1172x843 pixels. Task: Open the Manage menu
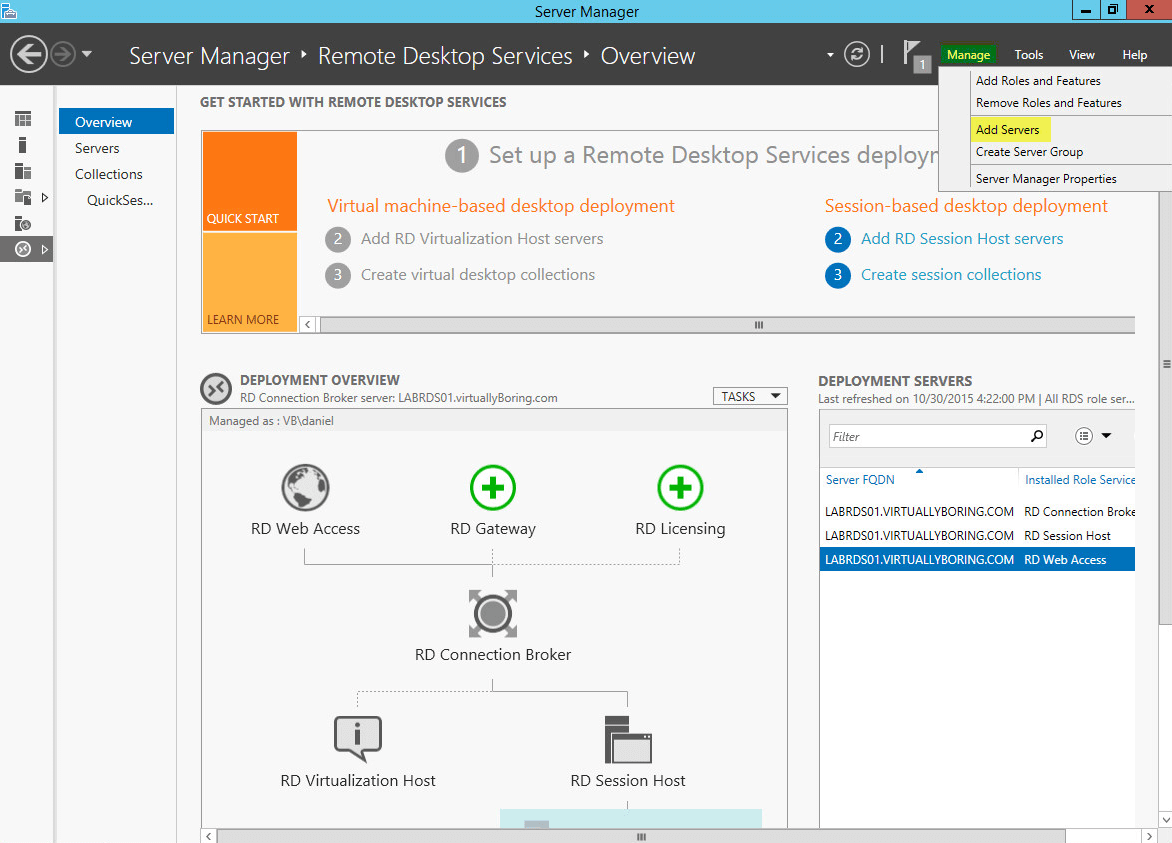[968, 55]
